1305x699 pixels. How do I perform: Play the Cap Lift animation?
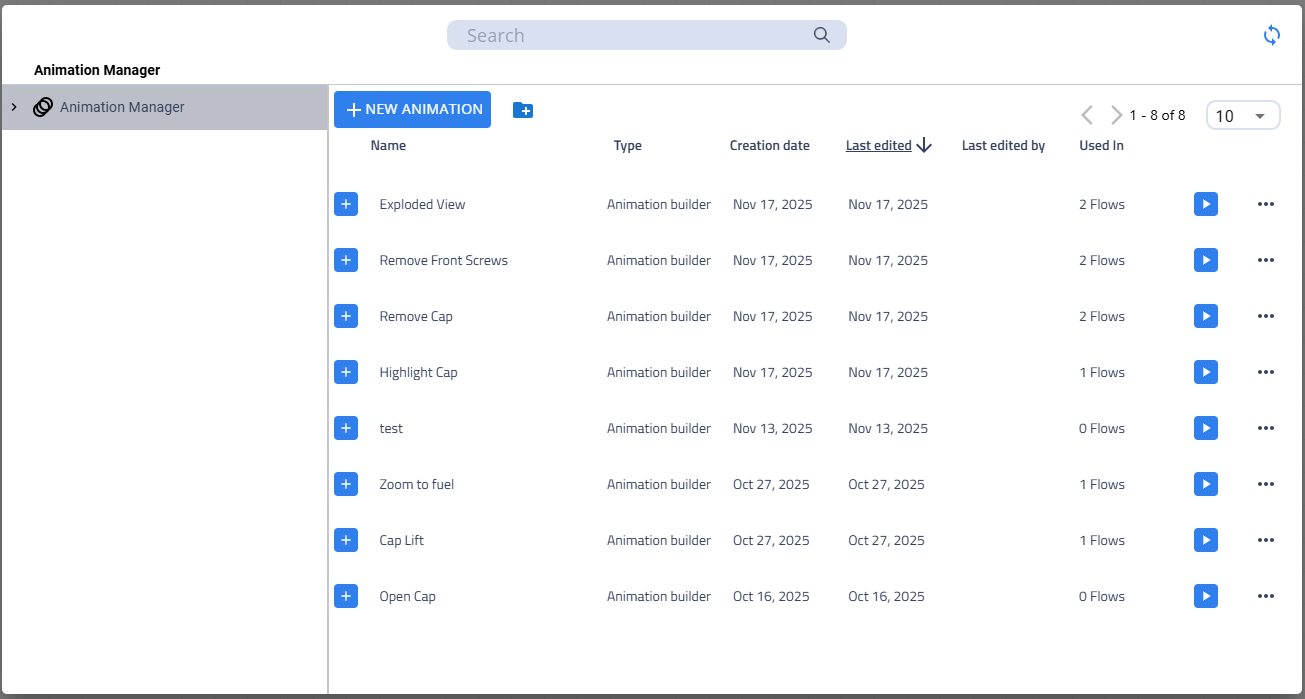click(1205, 540)
